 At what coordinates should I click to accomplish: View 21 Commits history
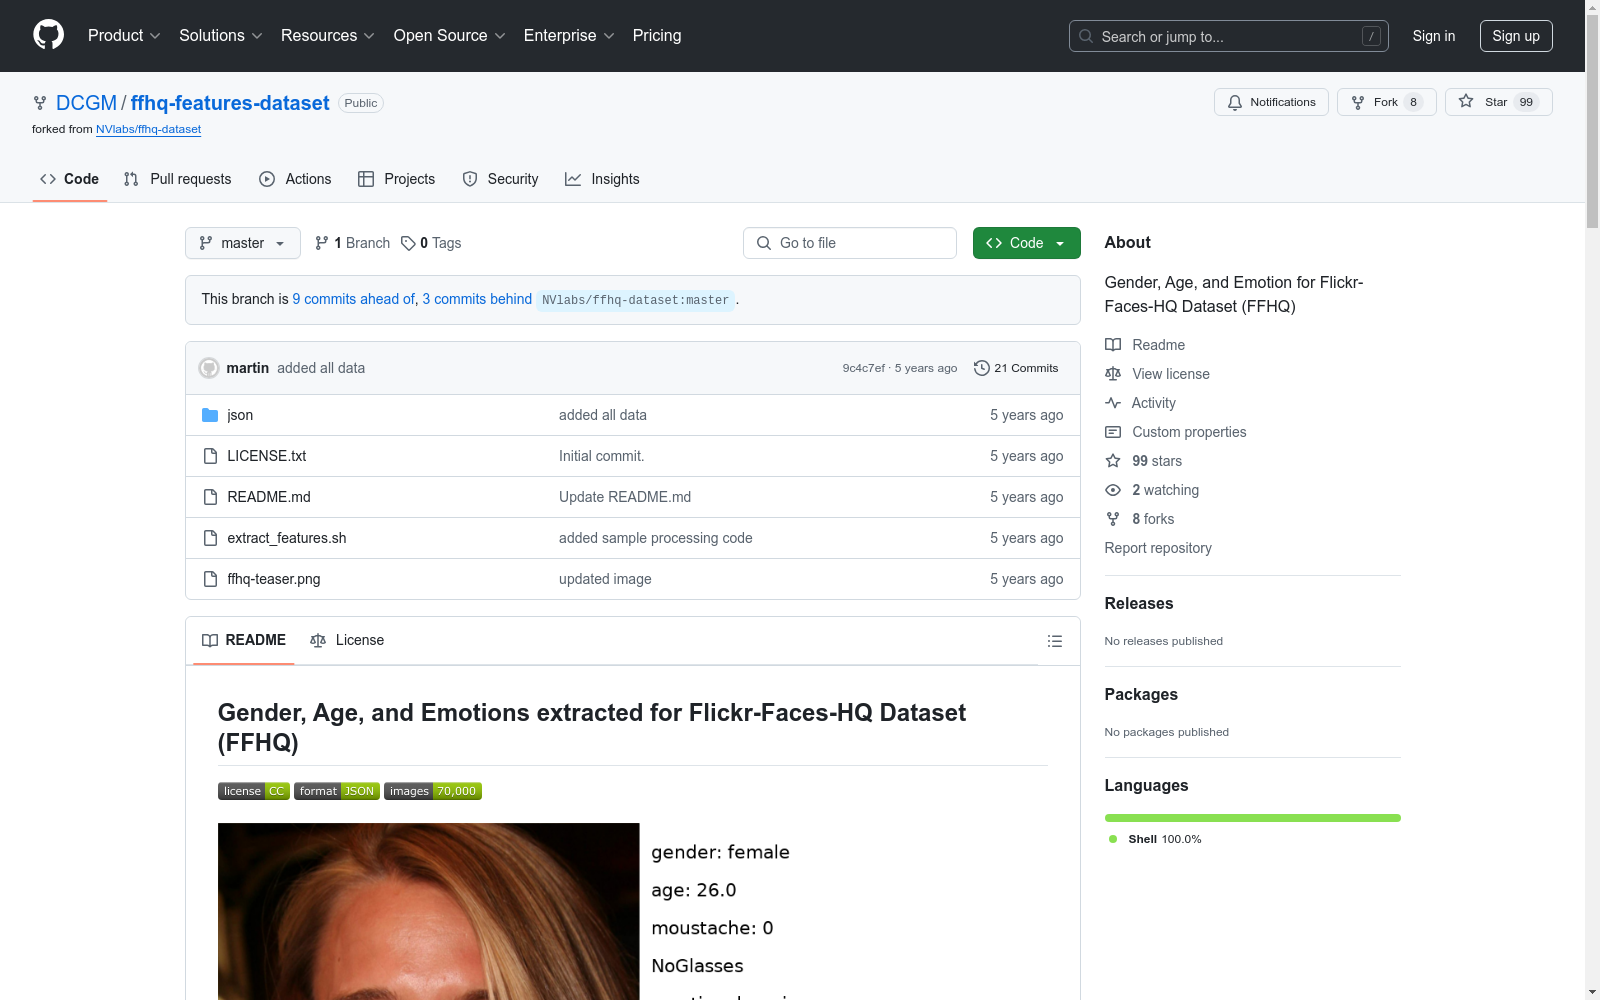1016,368
